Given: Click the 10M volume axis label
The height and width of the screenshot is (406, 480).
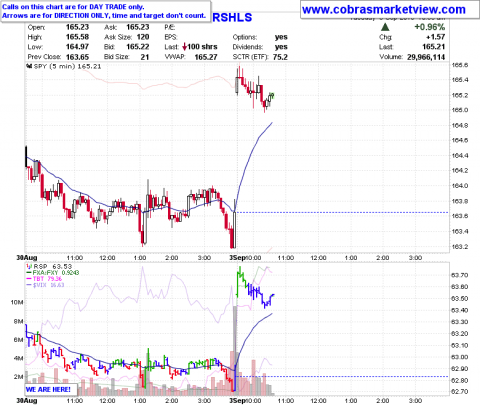Looking at the screenshot, I should (x=17, y=302).
